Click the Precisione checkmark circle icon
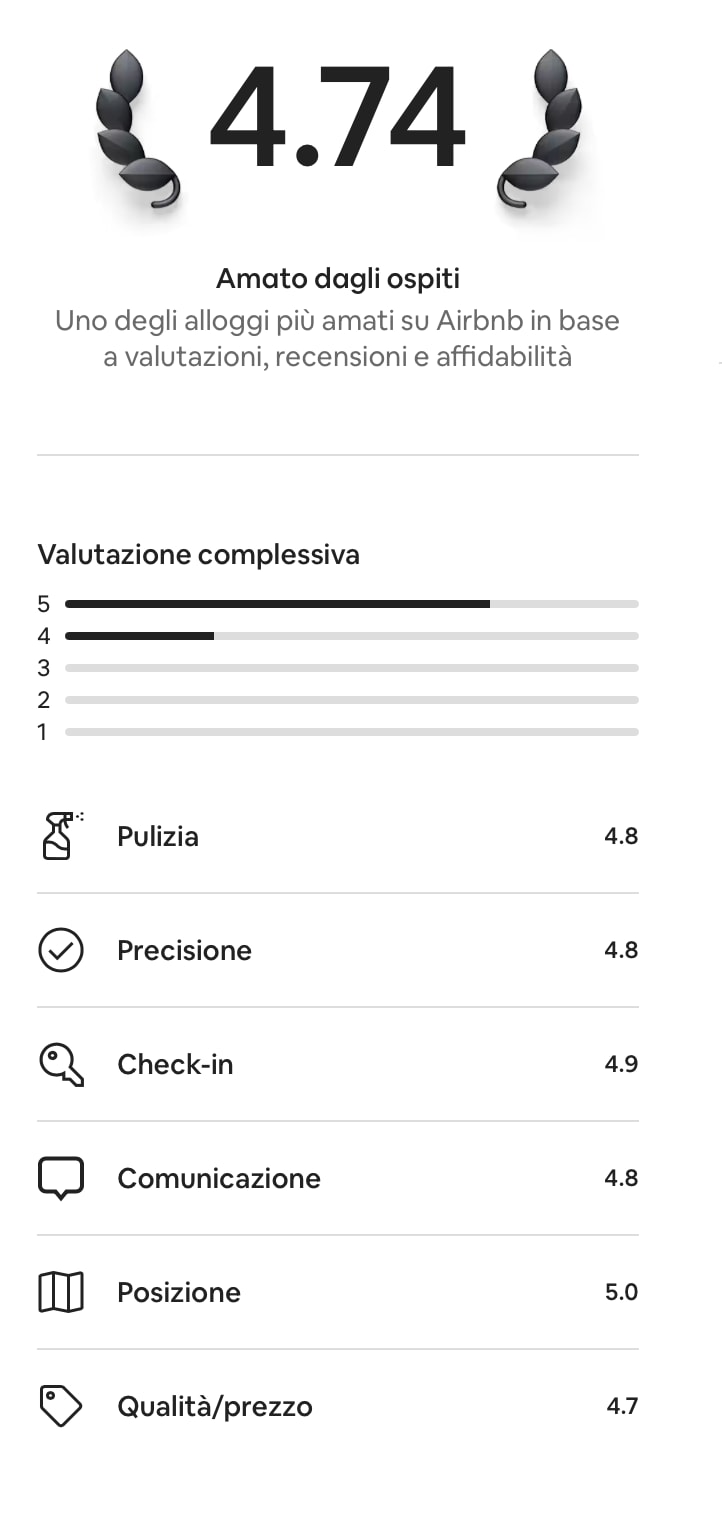Screen dimensions: 722x1522 61,950
